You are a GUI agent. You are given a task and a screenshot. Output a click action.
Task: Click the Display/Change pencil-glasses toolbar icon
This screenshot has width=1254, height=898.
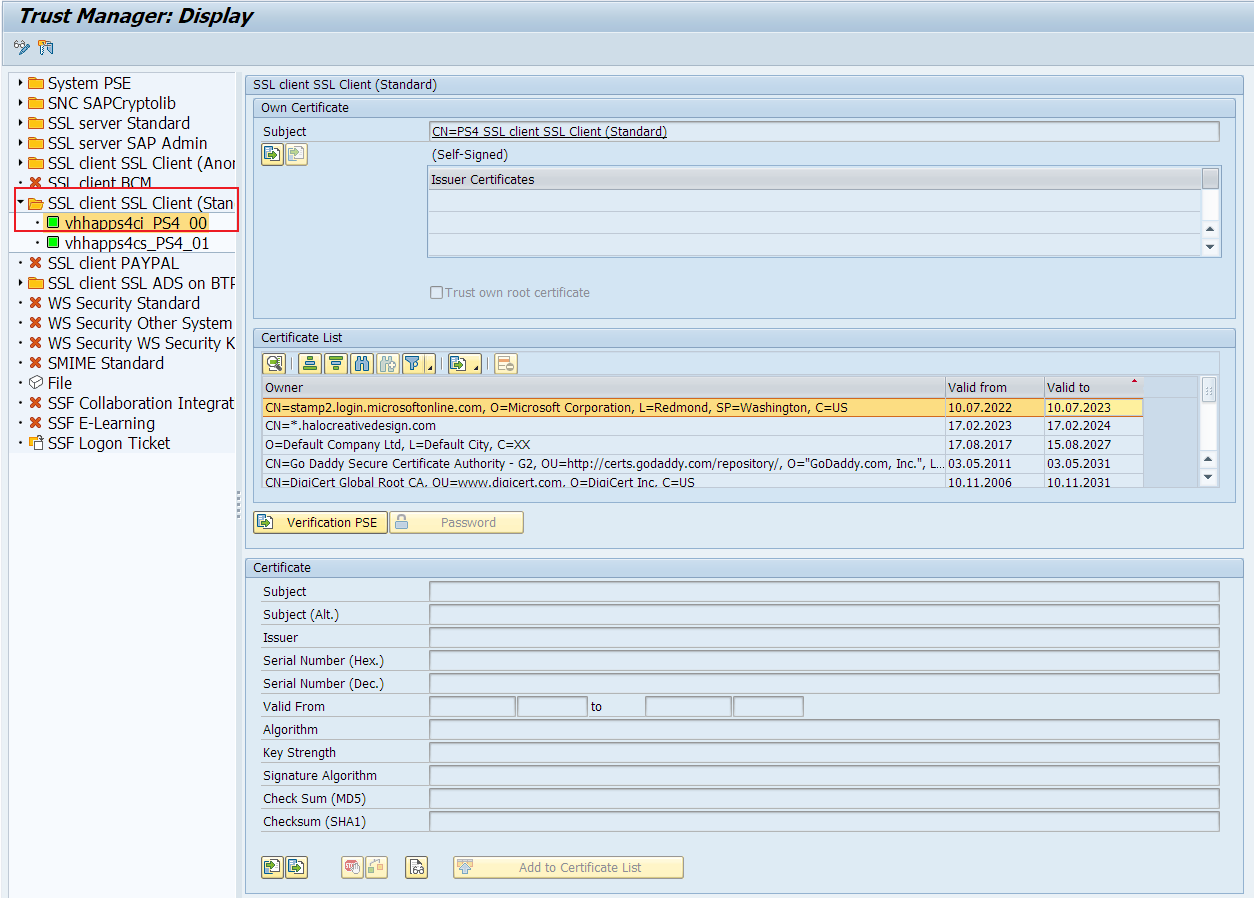pyautogui.click(x=21, y=47)
